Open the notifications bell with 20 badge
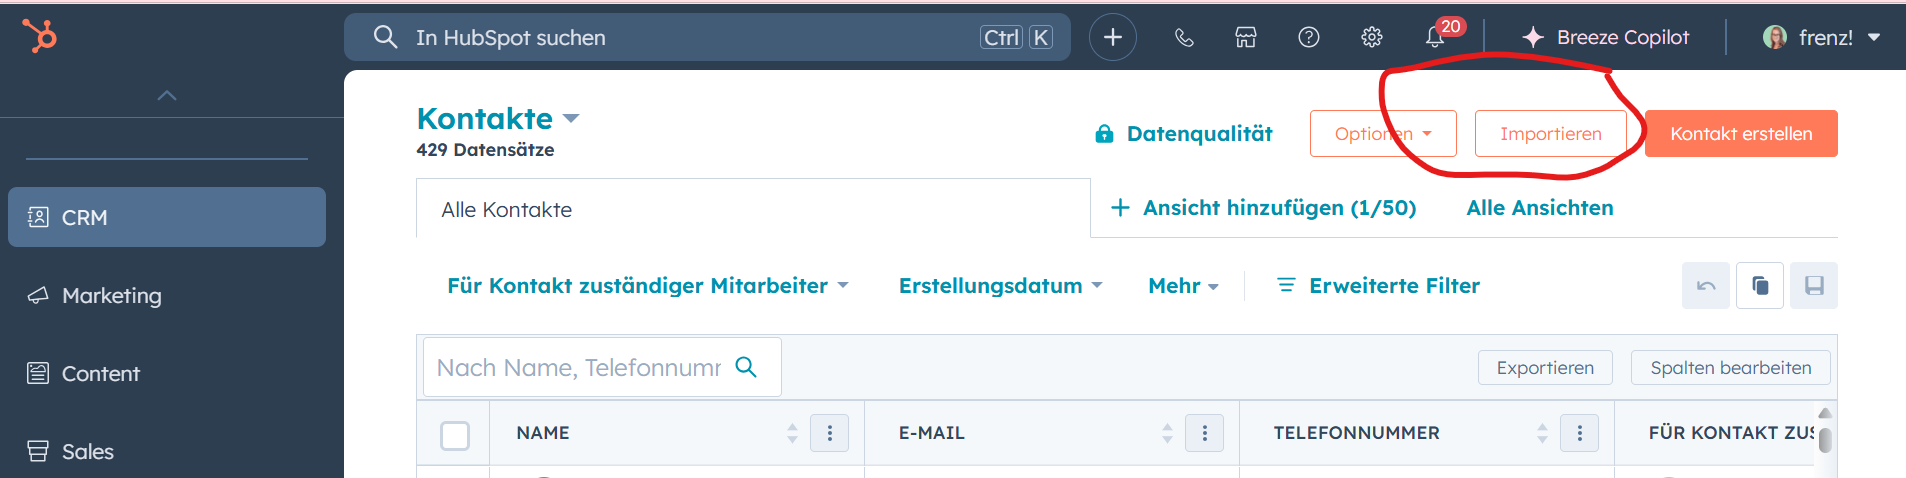 pyautogui.click(x=1436, y=37)
